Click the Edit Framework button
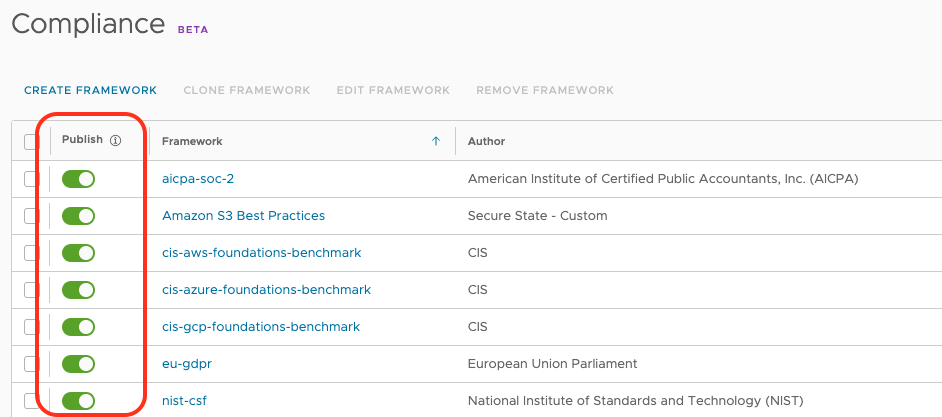 click(393, 90)
